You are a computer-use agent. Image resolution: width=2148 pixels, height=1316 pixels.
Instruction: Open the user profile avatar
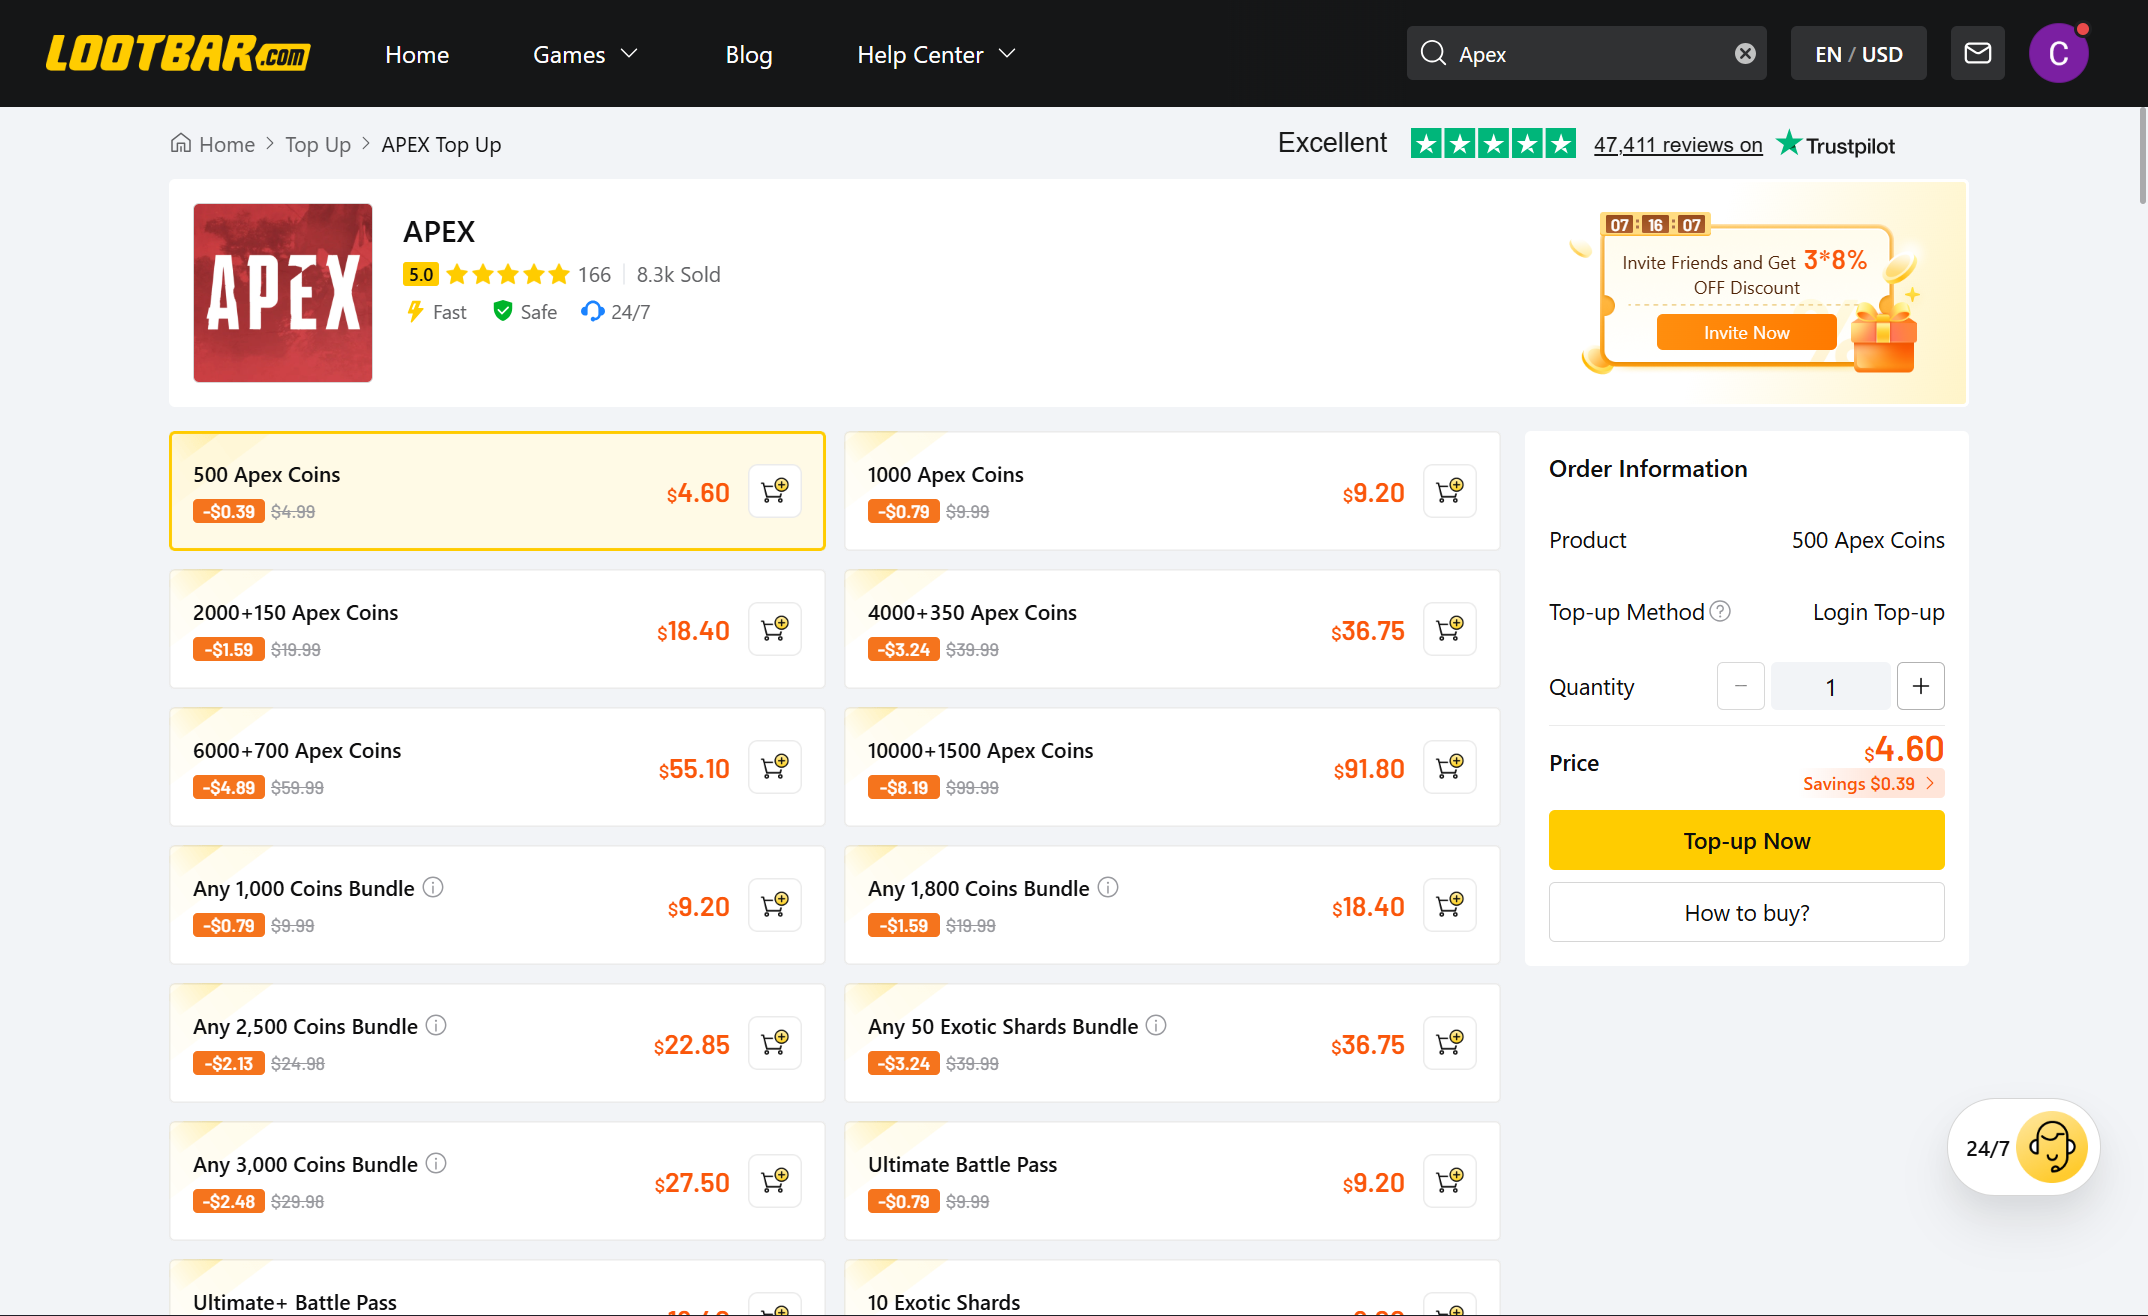click(x=2058, y=54)
